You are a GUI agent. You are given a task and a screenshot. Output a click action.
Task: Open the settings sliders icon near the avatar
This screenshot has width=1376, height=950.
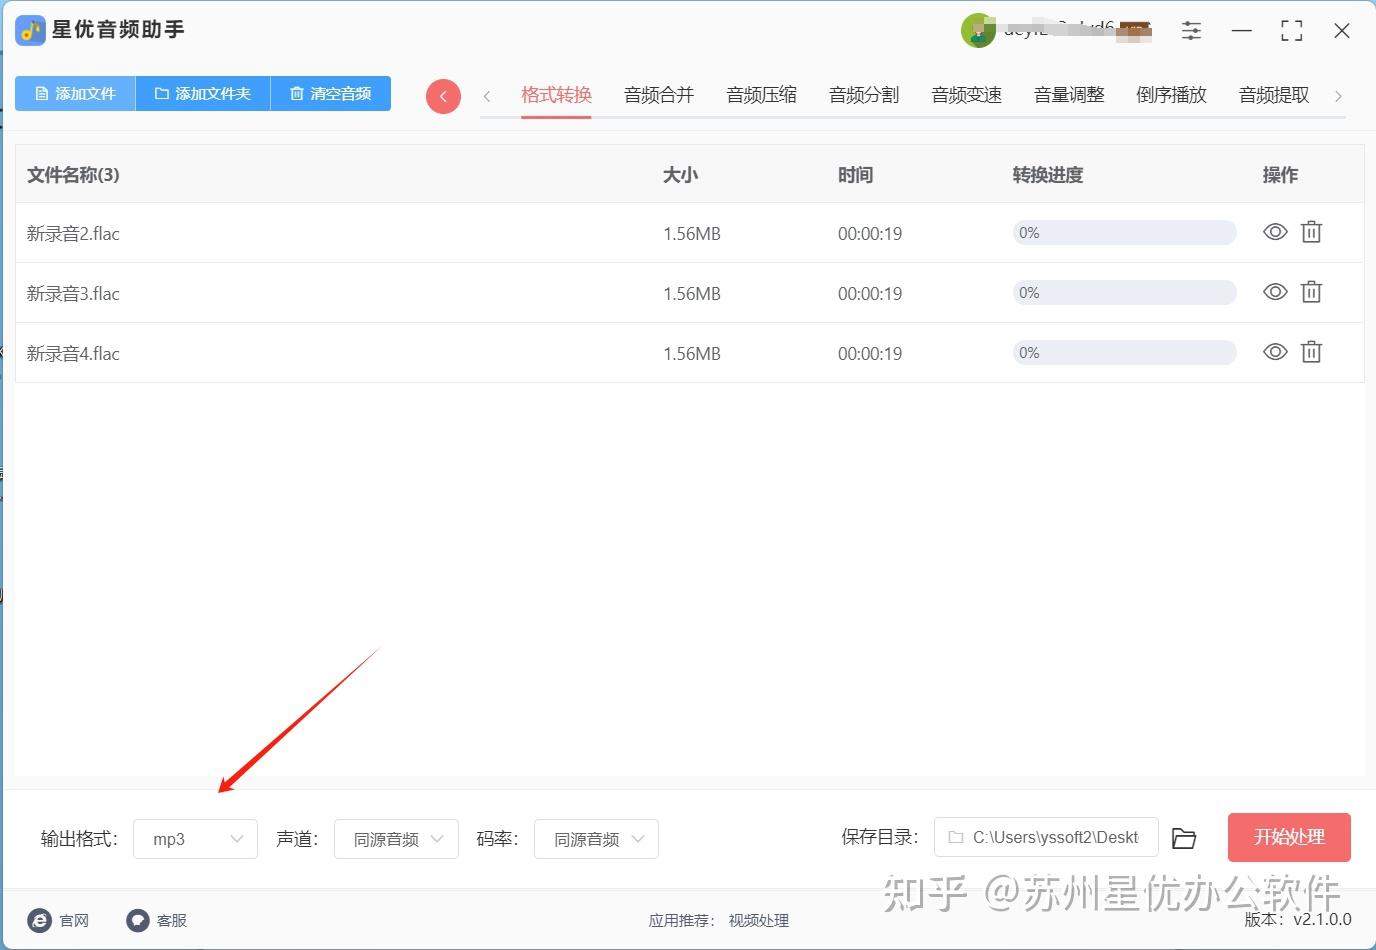click(x=1191, y=31)
